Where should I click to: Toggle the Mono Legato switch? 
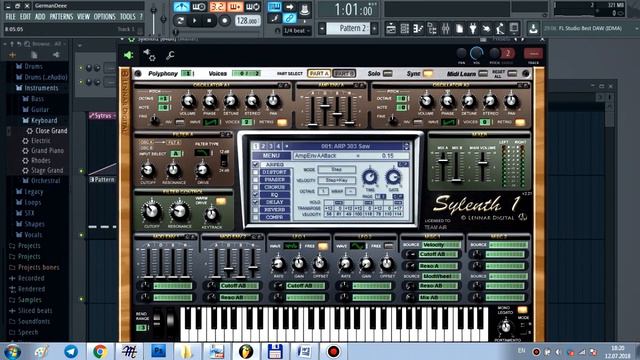522,310
